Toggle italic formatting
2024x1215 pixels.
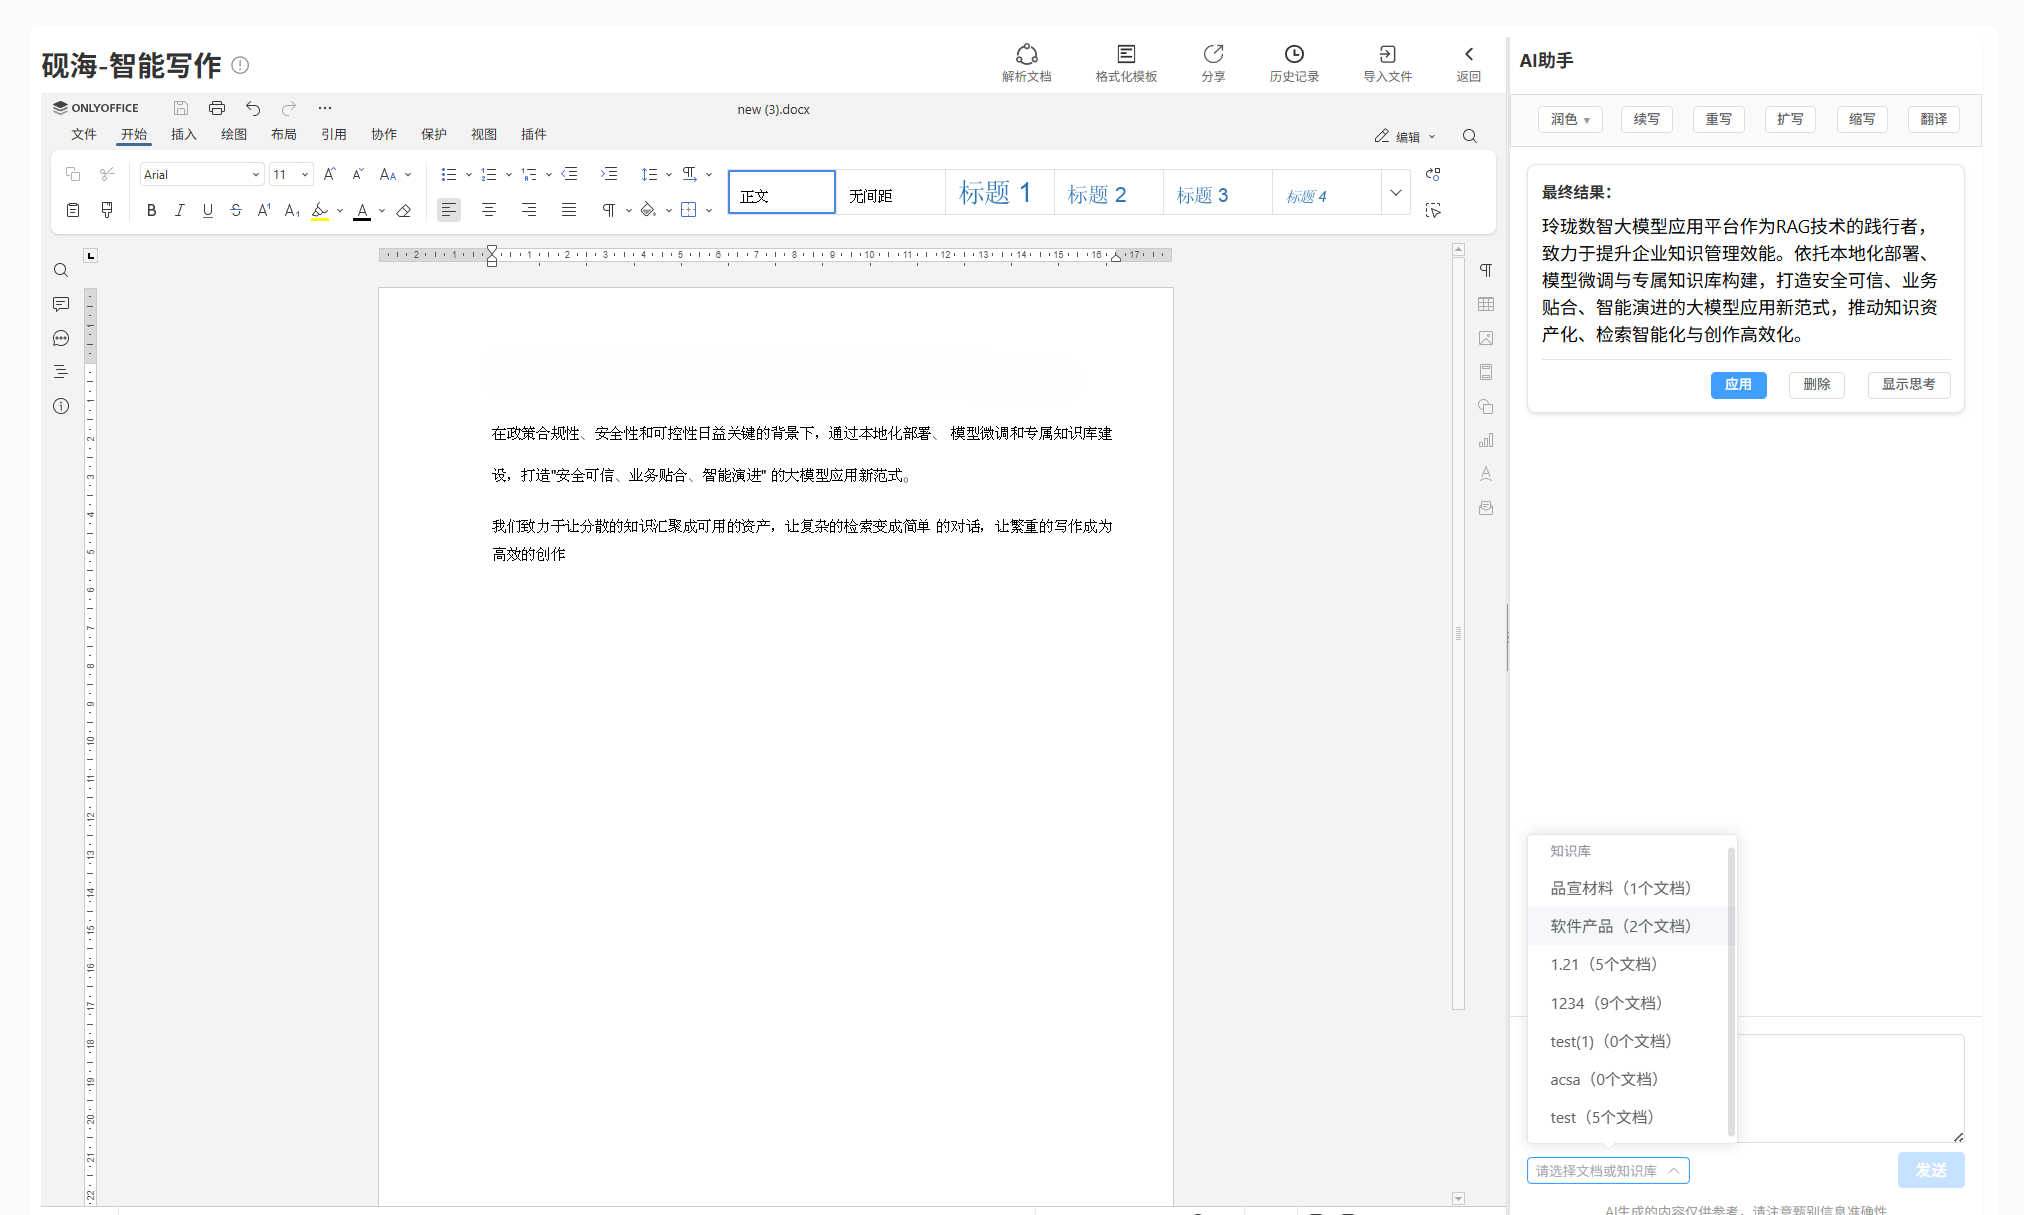point(179,210)
